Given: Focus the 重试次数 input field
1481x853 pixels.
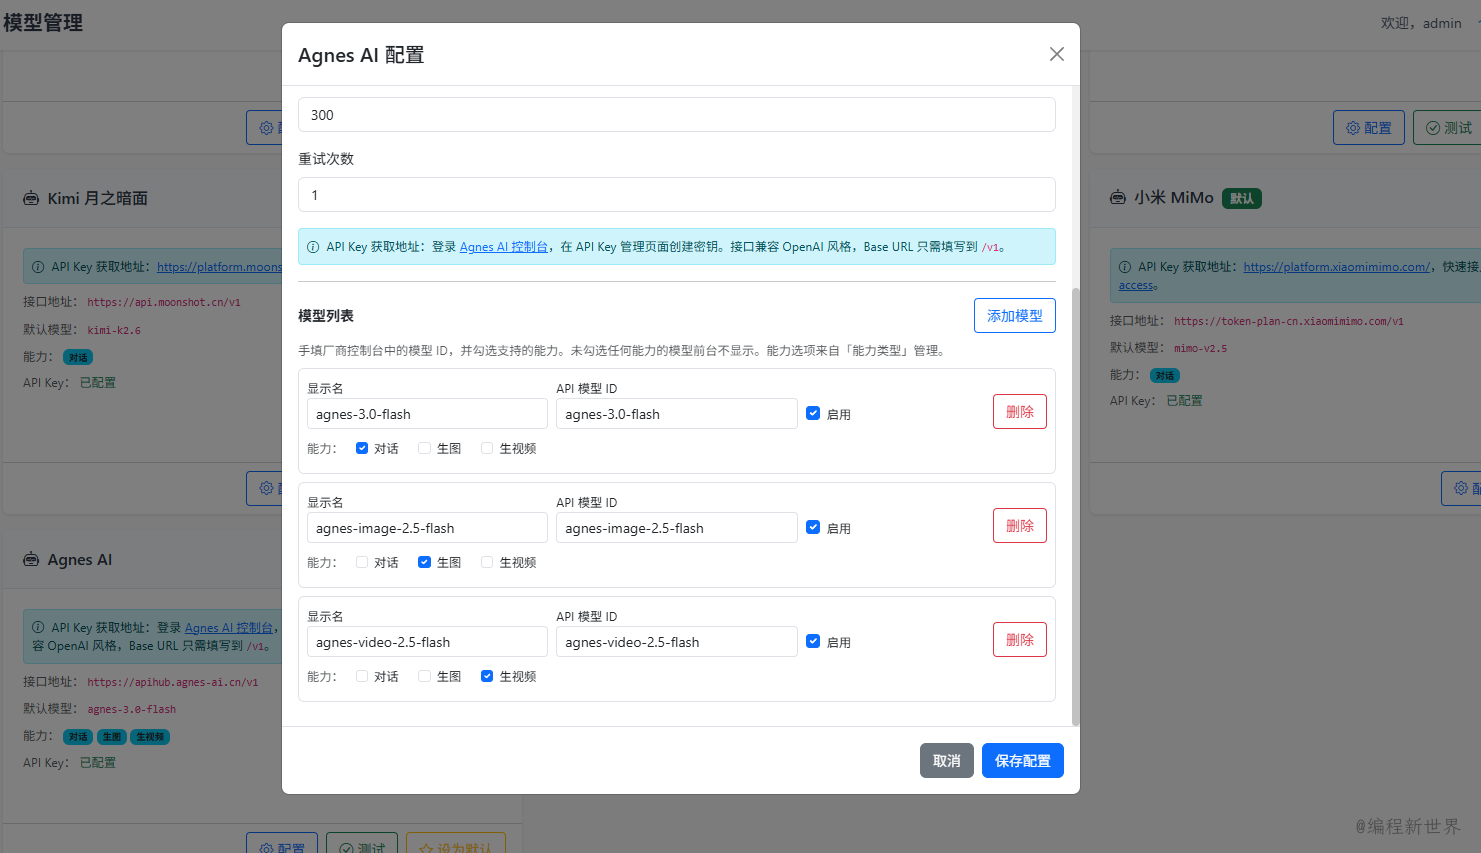Looking at the screenshot, I should 677,195.
